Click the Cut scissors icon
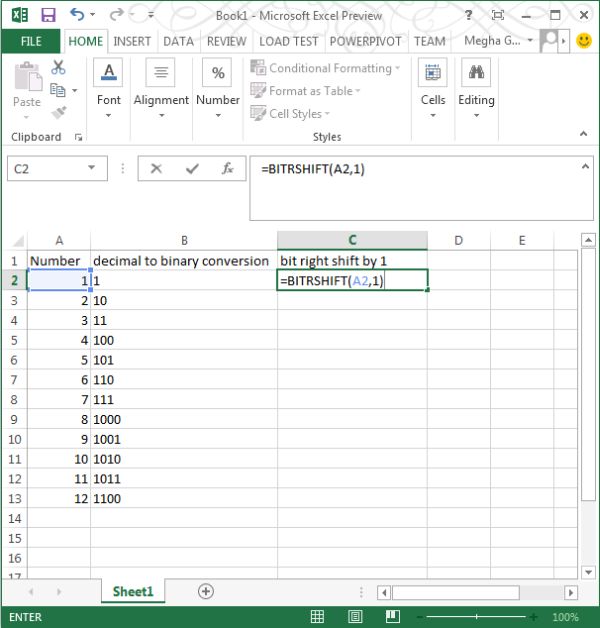The height and width of the screenshot is (628, 600). click(58, 67)
